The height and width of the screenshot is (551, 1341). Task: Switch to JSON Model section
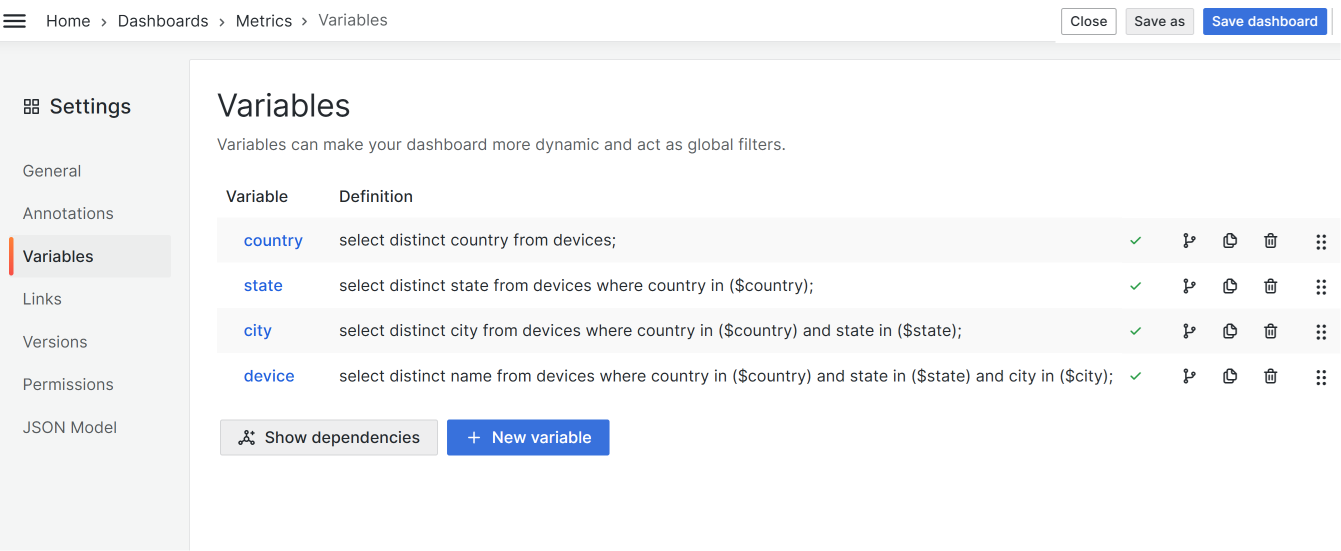70,428
